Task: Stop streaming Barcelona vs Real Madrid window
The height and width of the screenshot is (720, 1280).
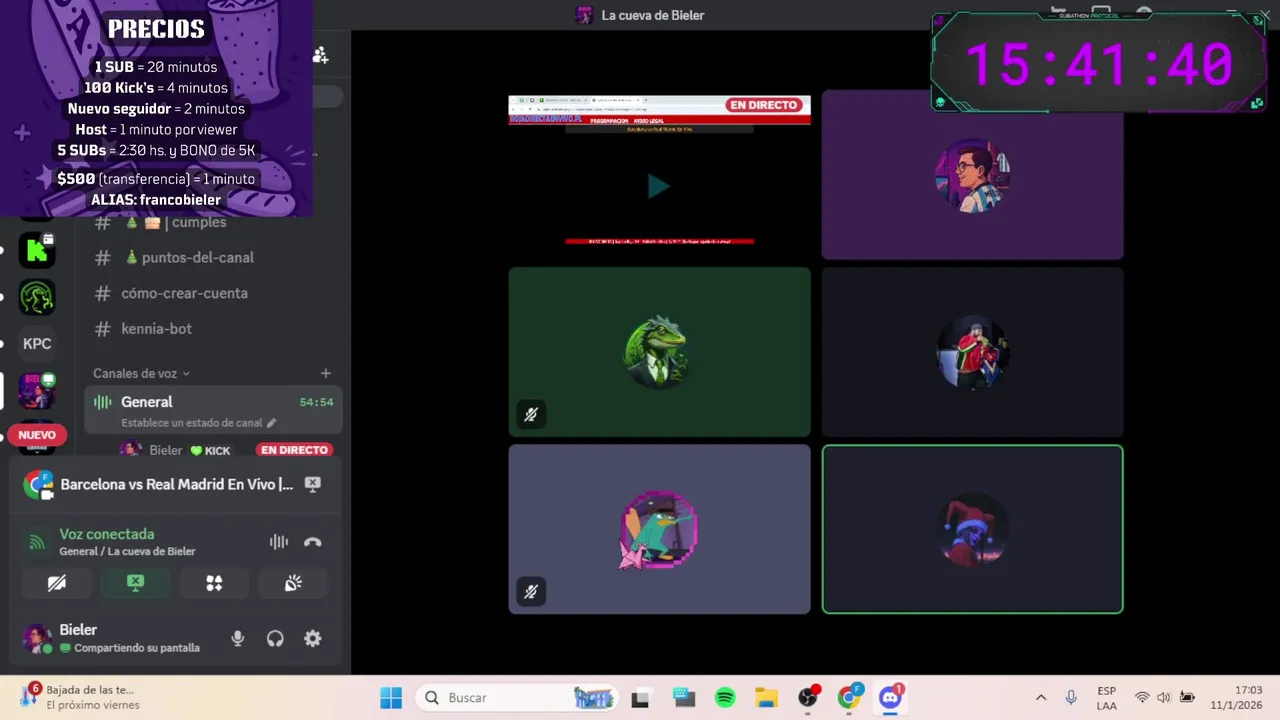Action: point(313,484)
